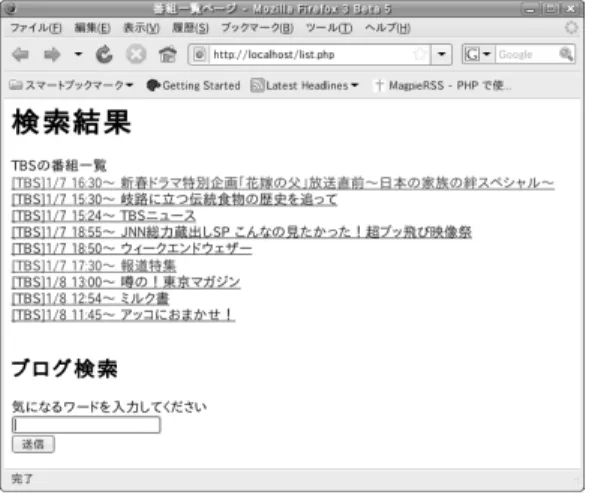This screenshot has height=498, width=592.
Task: Open the 1/7 18:50 ウィークエンドウェザー link
Action: tap(132, 249)
